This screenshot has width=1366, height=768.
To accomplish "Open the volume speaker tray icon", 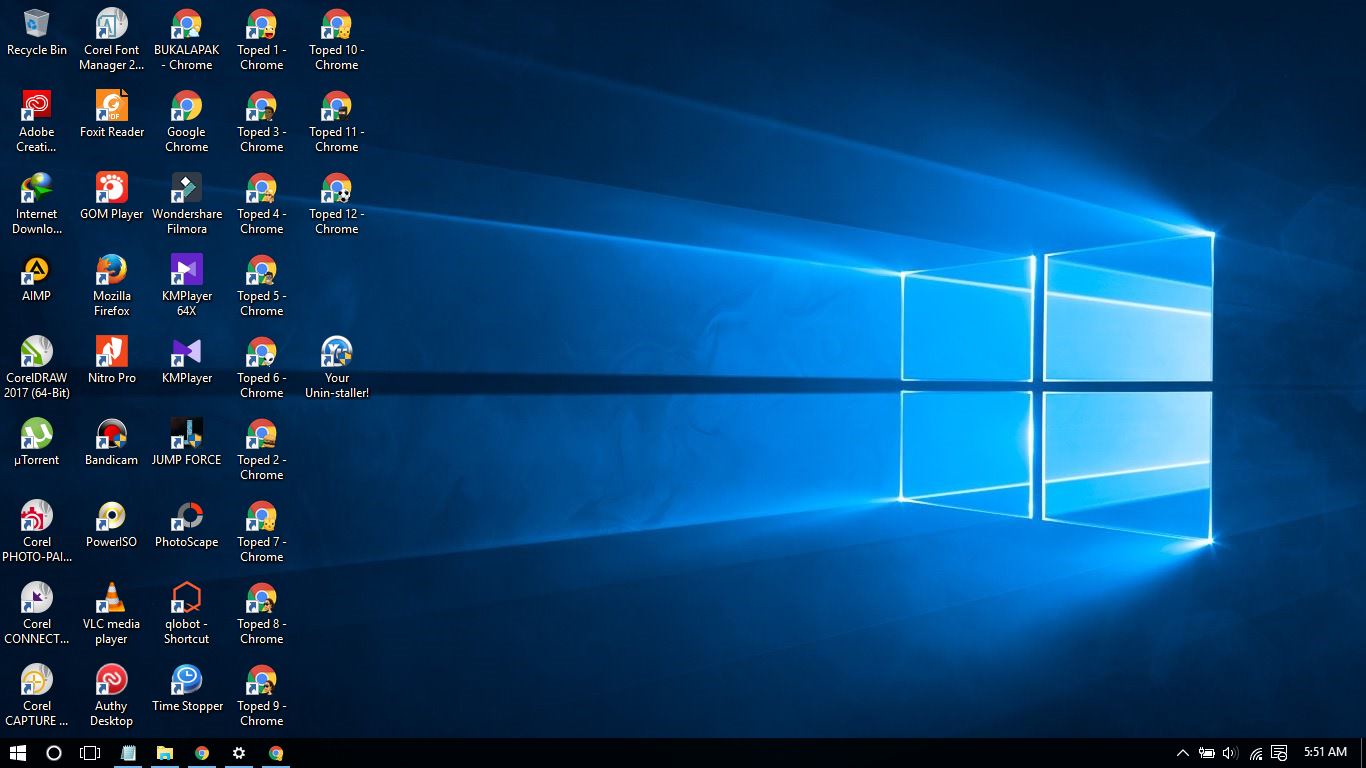I will click(1230, 753).
